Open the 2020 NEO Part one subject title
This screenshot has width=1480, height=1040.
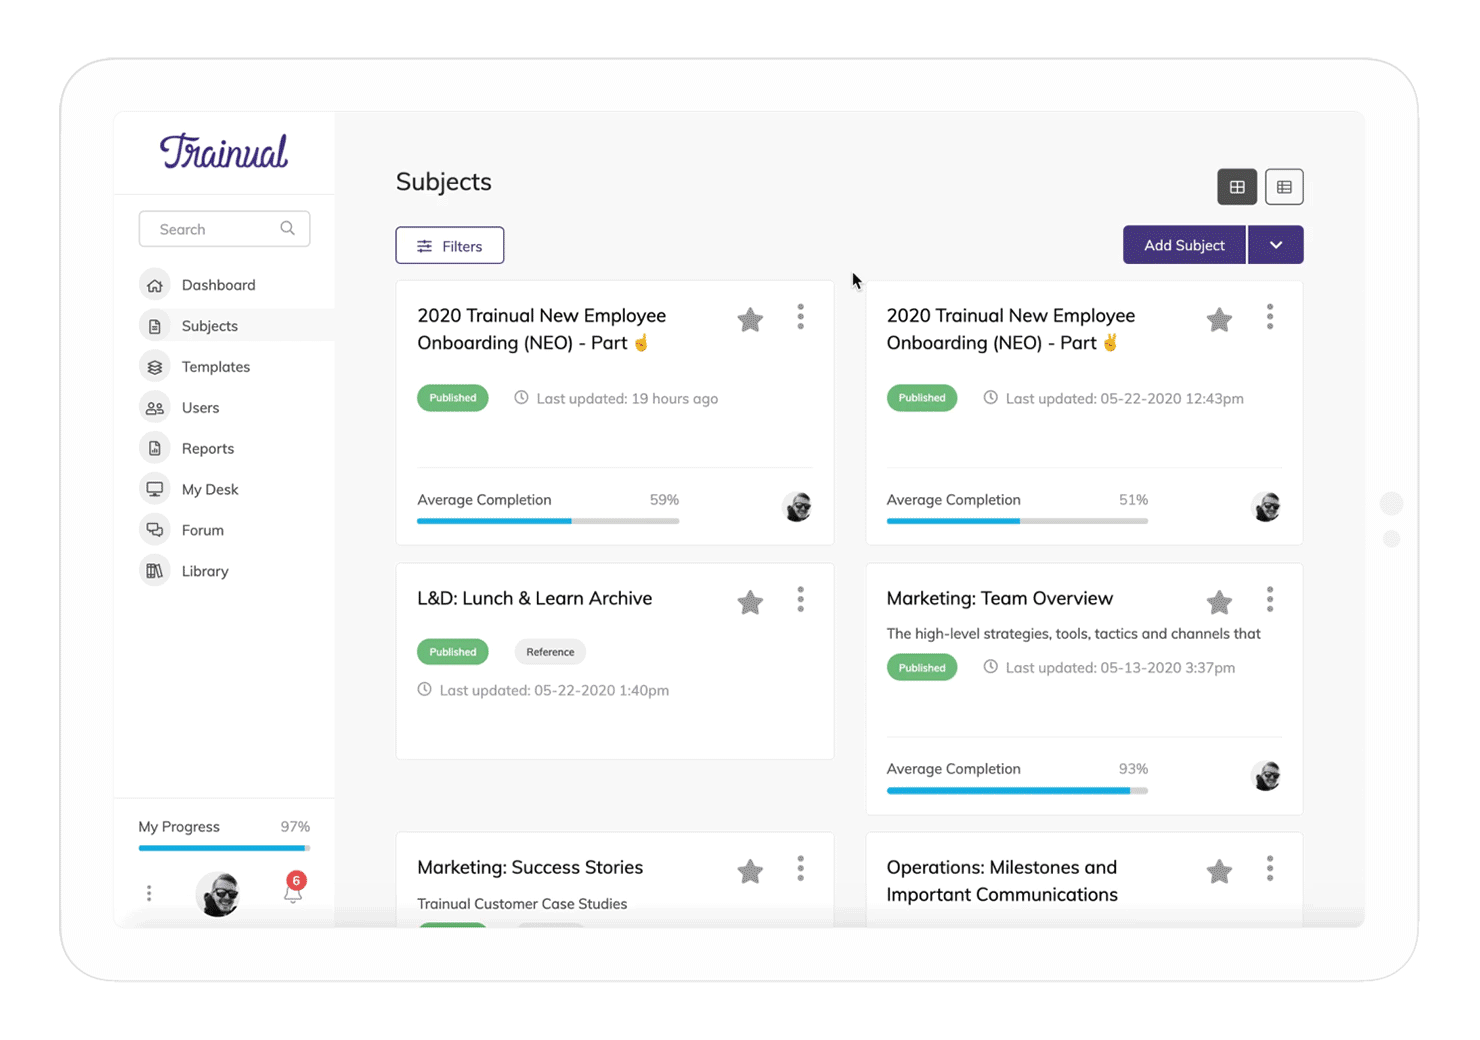click(541, 329)
